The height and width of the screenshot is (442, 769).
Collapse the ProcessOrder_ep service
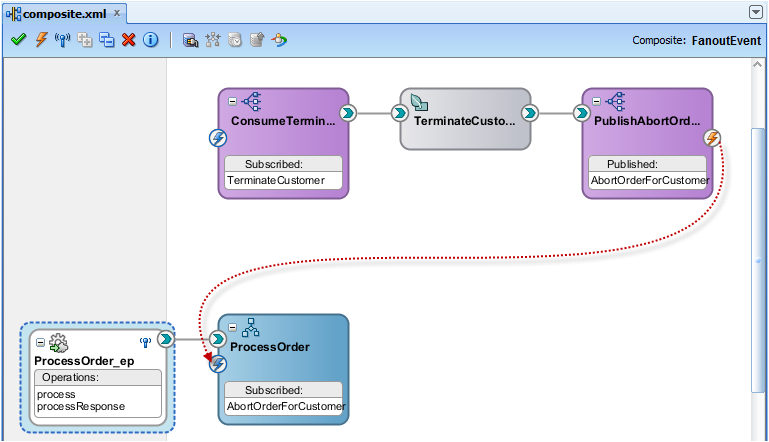click(x=40, y=342)
